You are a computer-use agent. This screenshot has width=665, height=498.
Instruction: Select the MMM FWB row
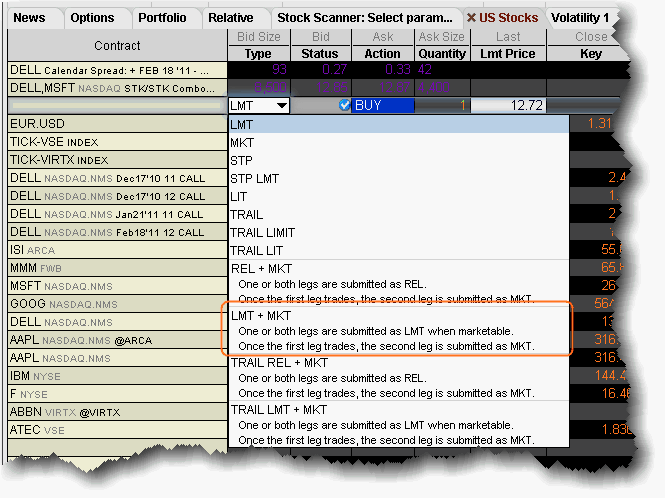point(117,268)
